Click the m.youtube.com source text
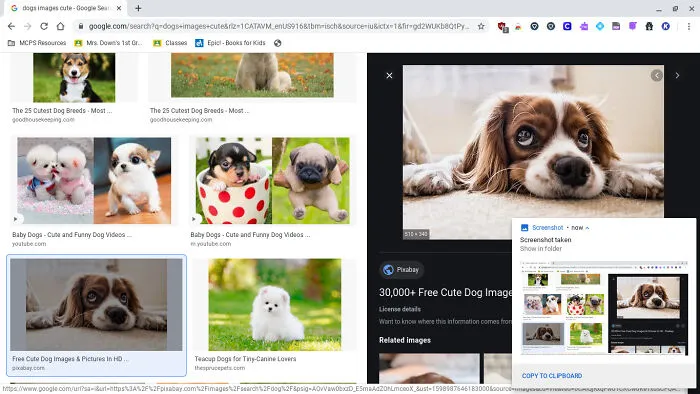Viewport: 700px width, 394px height. (211, 244)
